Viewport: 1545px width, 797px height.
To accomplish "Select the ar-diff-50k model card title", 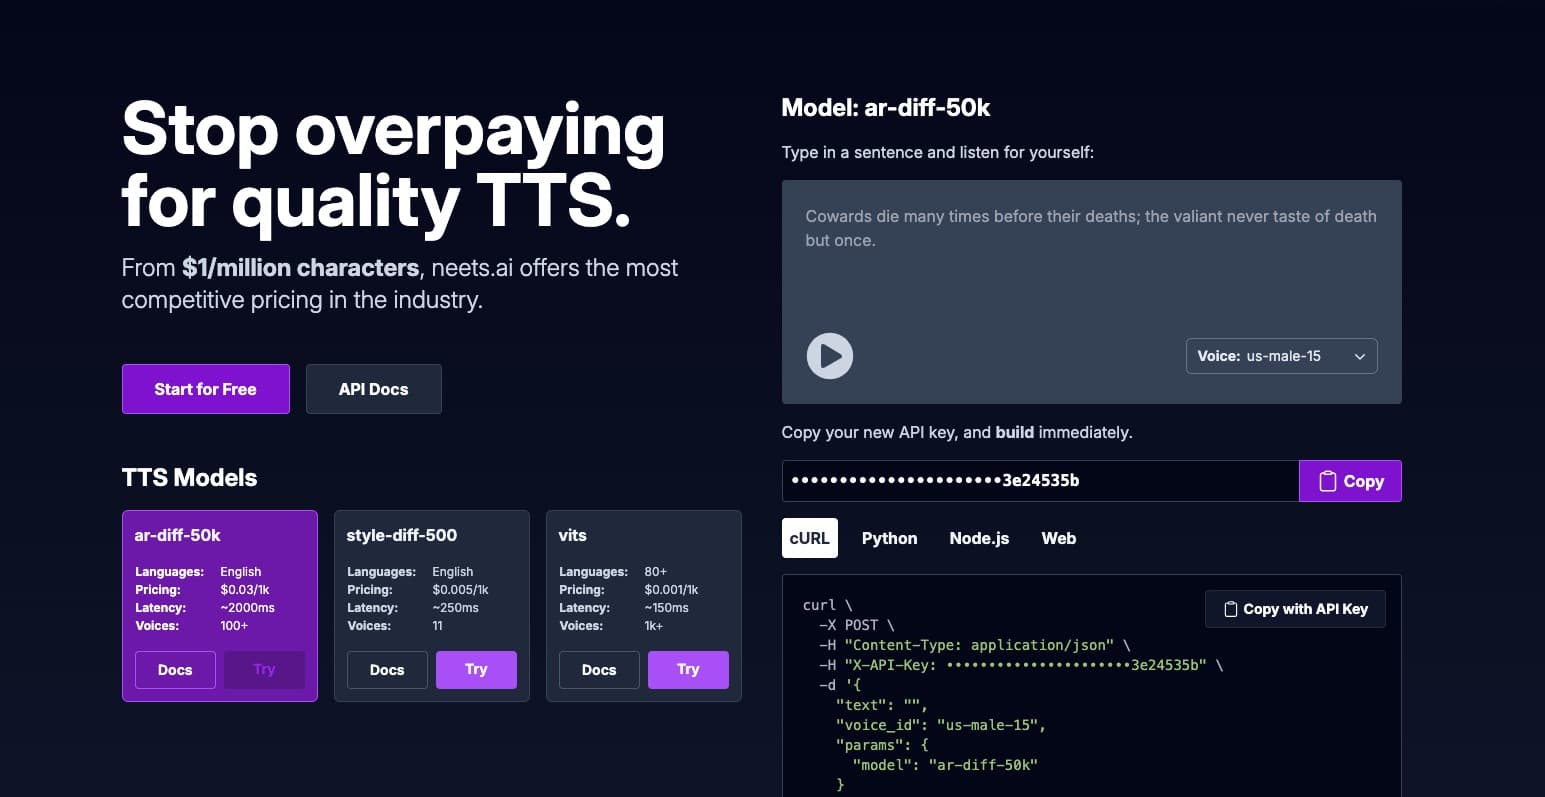I will (x=178, y=535).
